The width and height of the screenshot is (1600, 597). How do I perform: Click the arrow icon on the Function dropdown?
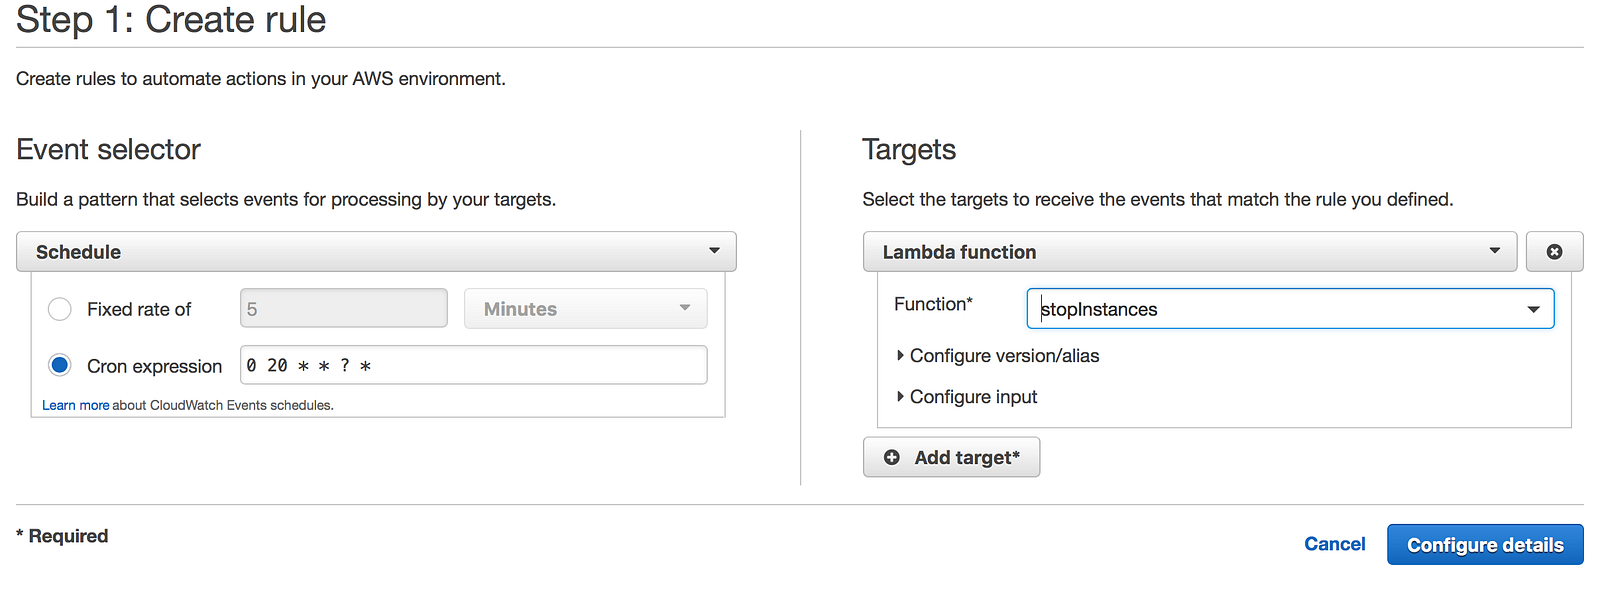1533,309
